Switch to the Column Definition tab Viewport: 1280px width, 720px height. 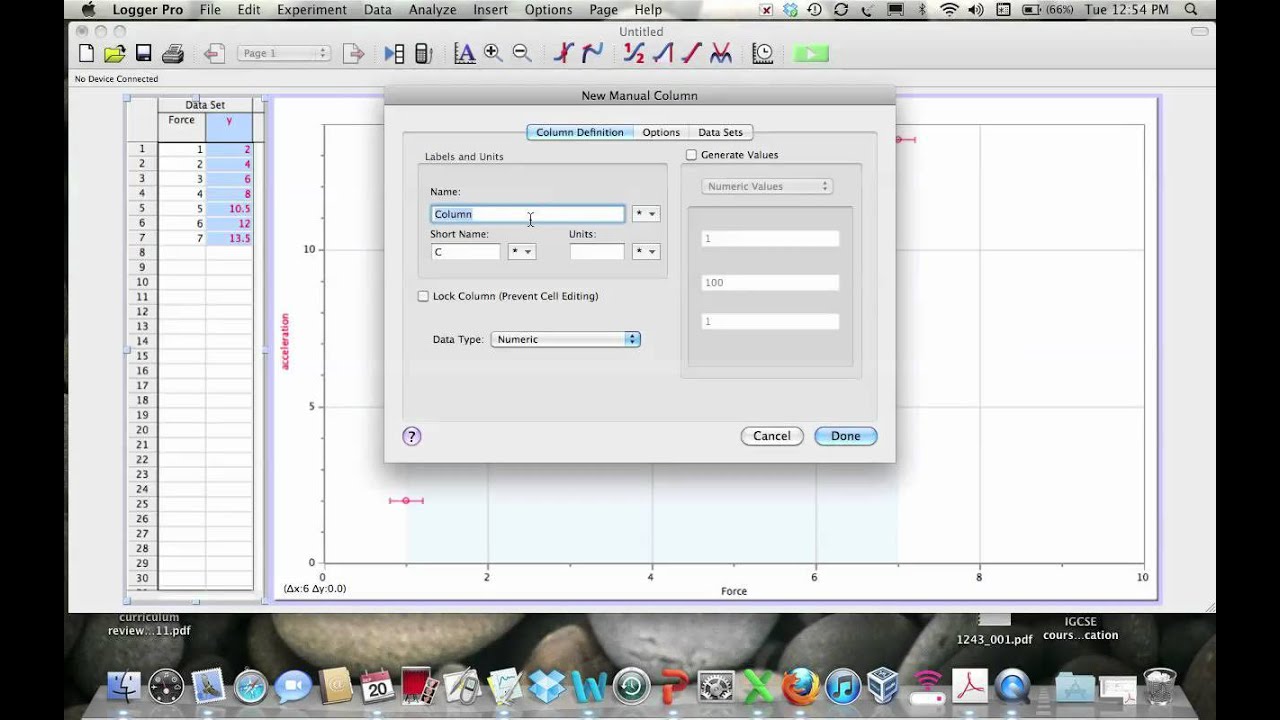coord(580,132)
